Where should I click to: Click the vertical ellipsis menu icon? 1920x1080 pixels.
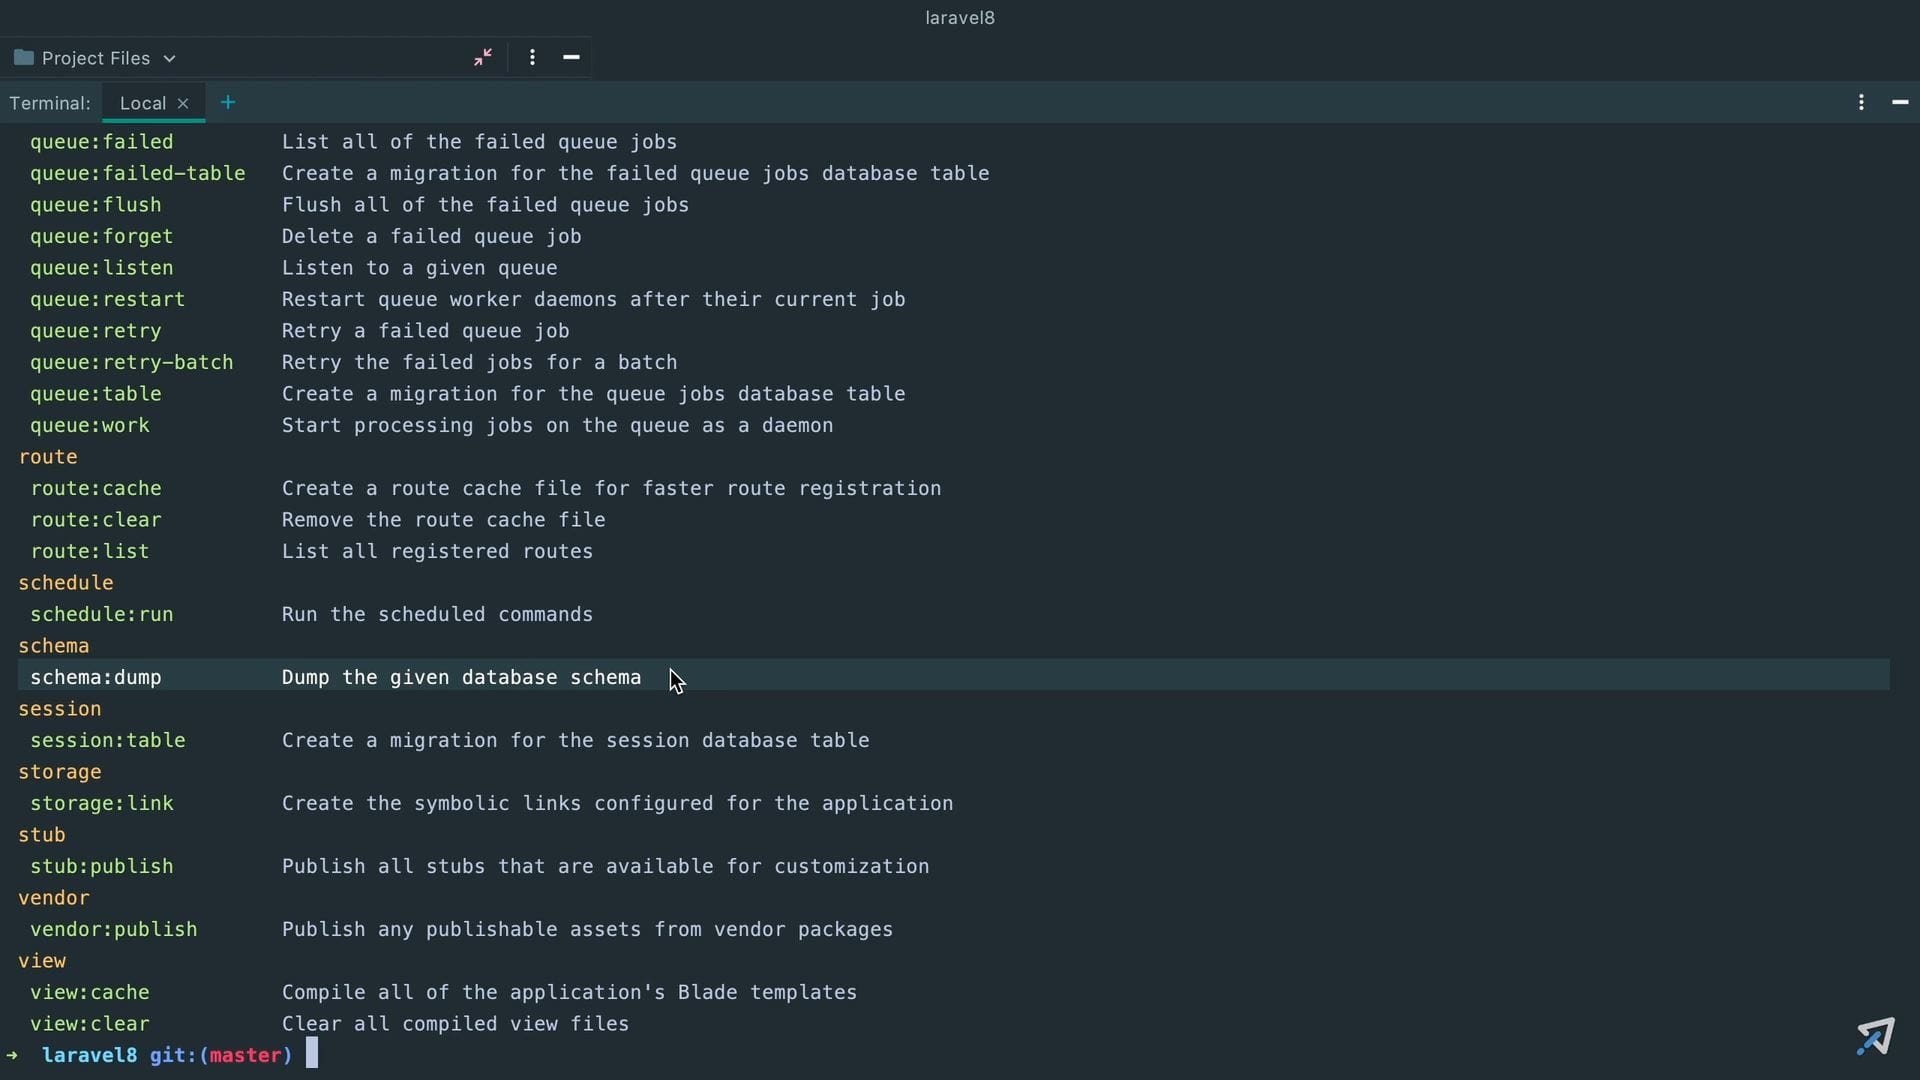tap(531, 57)
